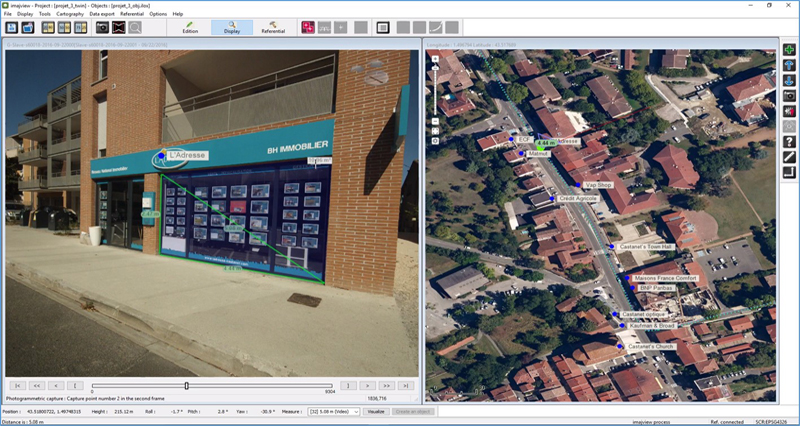This screenshot has width=800, height=426.
Task: Click the open project folder icon
Action: (x=28, y=28)
